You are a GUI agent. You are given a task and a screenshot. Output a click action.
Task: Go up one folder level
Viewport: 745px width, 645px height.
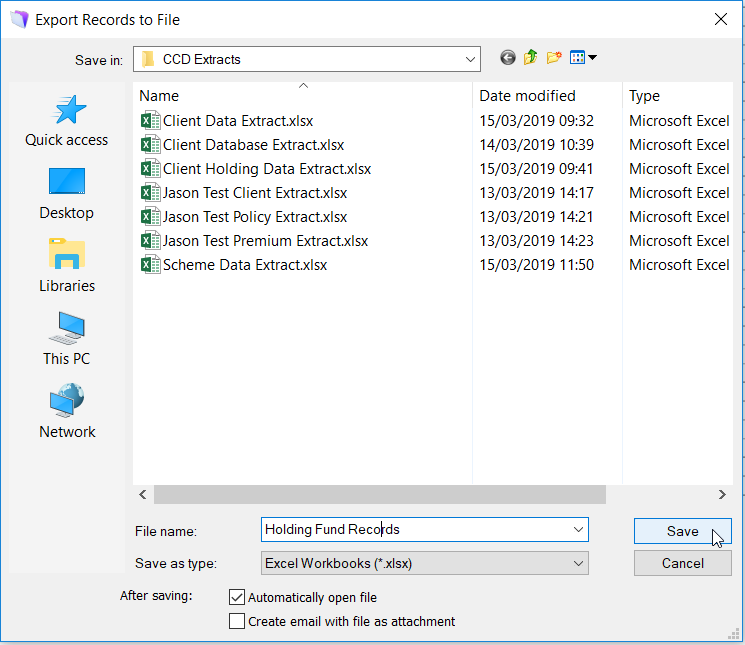531,58
